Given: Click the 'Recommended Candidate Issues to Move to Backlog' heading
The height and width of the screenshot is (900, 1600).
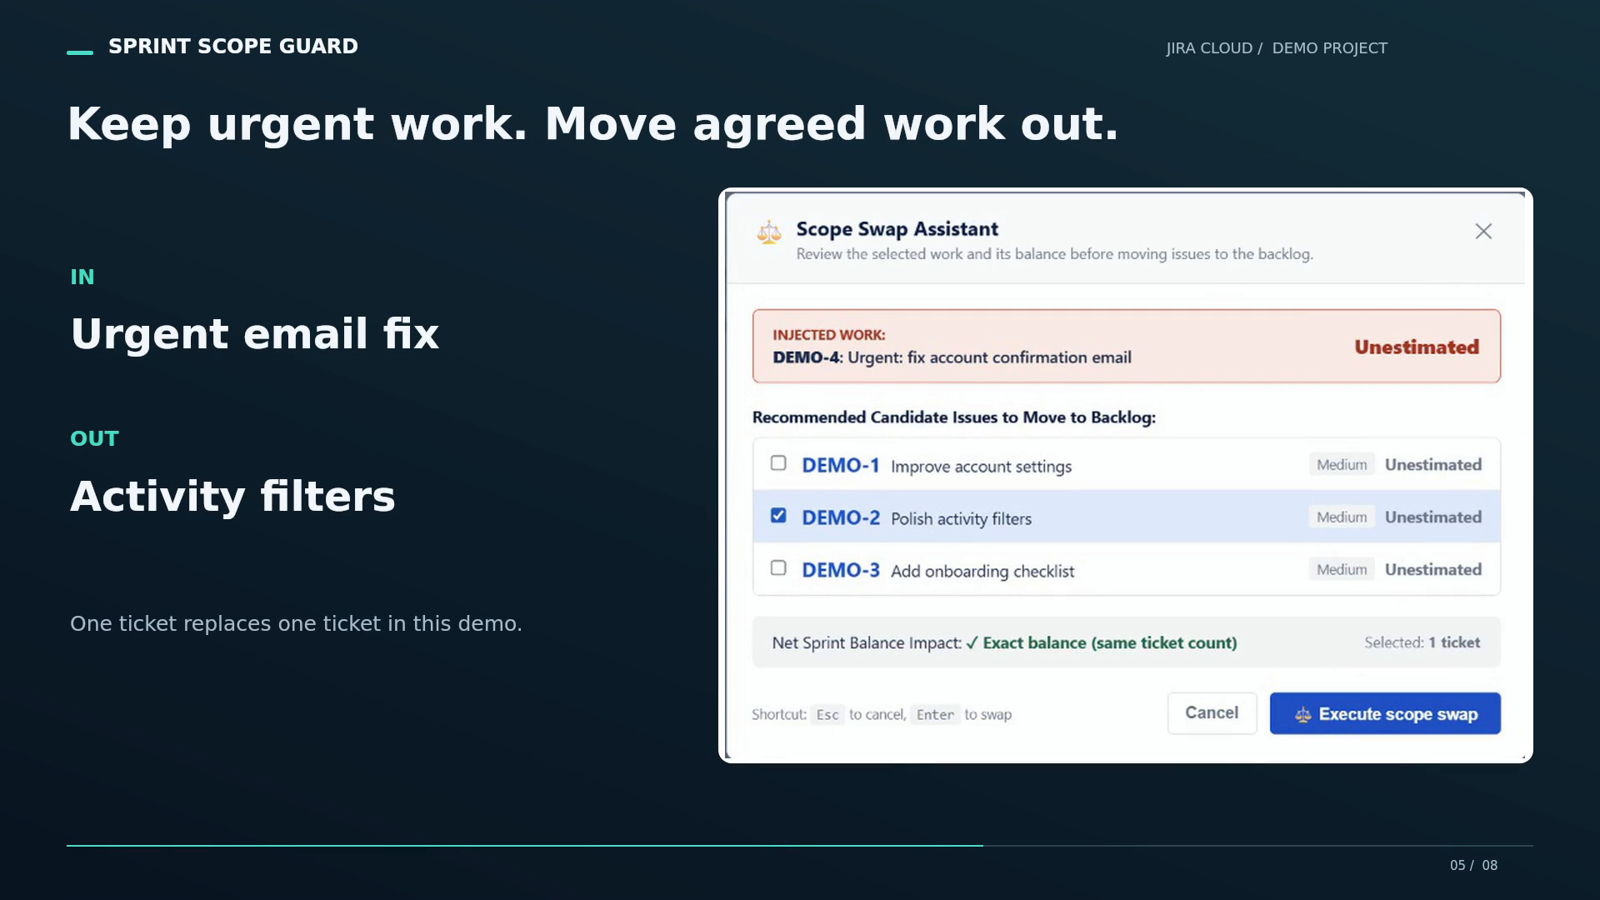Looking at the screenshot, I should tap(954, 417).
